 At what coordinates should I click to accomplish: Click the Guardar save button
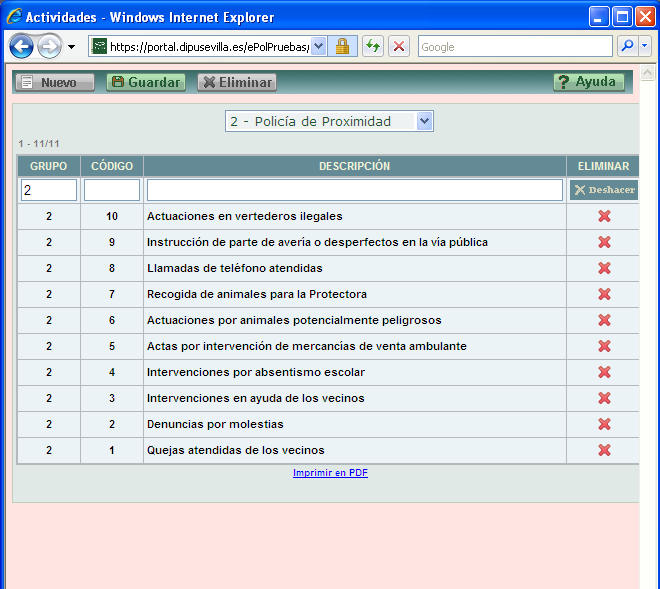pyautogui.click(x=146, y=82)
